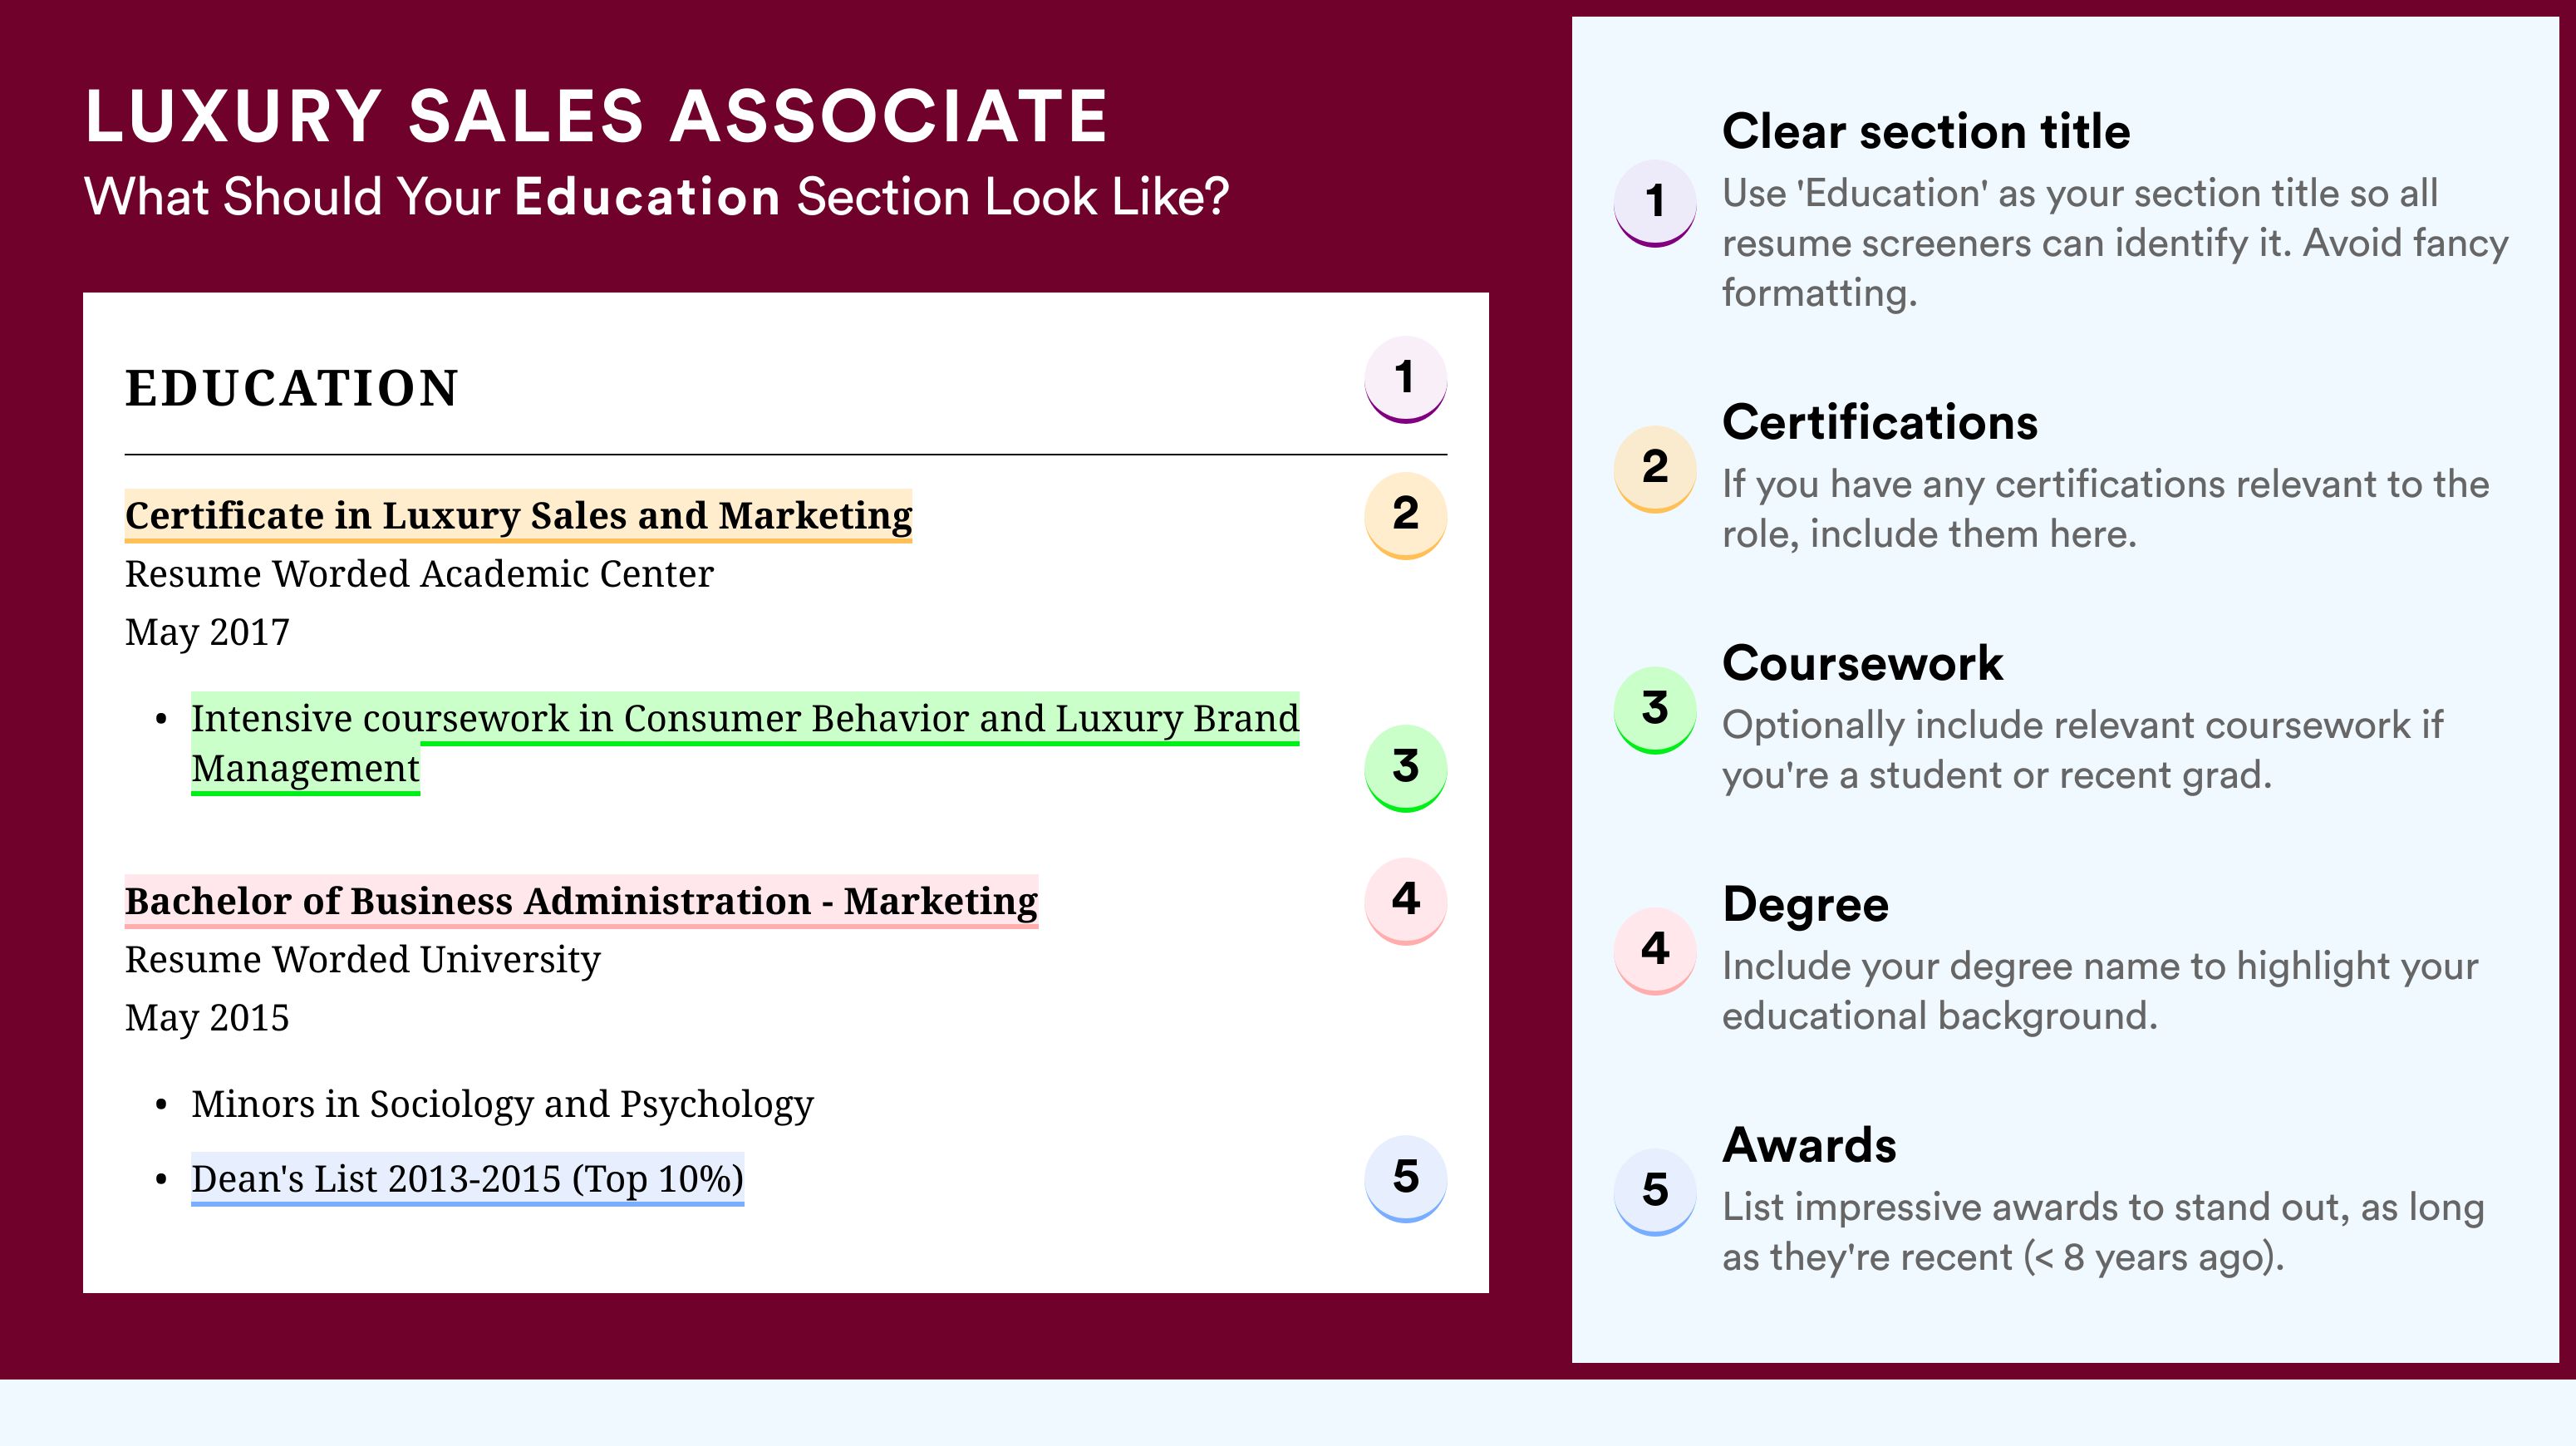Screen dimensions: 2576x1446
Task: Select the number 4 badge beside Degree
Action: [x=1654, y=950]
